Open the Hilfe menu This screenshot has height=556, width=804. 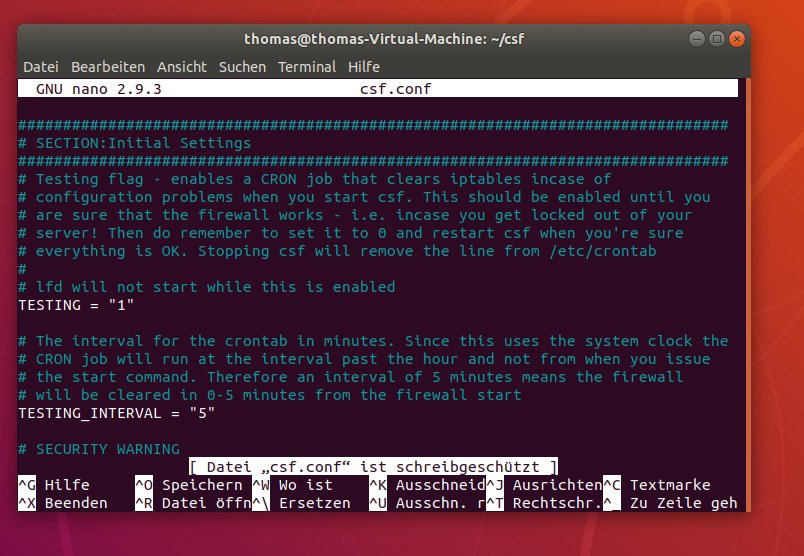[x=364, y=67]
